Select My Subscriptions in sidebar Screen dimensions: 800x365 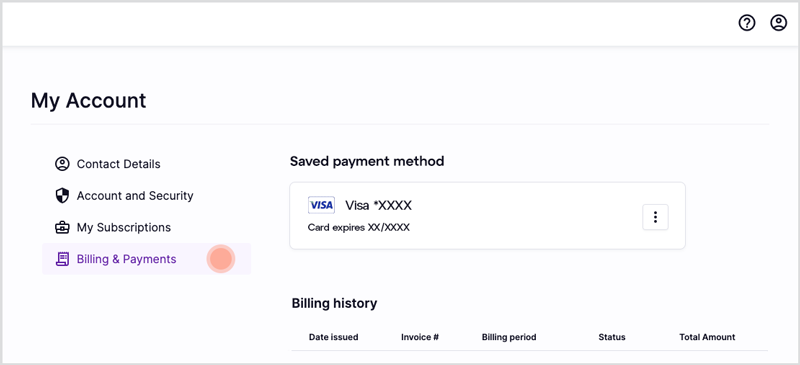pyautogui.click(x=124, y=227)
